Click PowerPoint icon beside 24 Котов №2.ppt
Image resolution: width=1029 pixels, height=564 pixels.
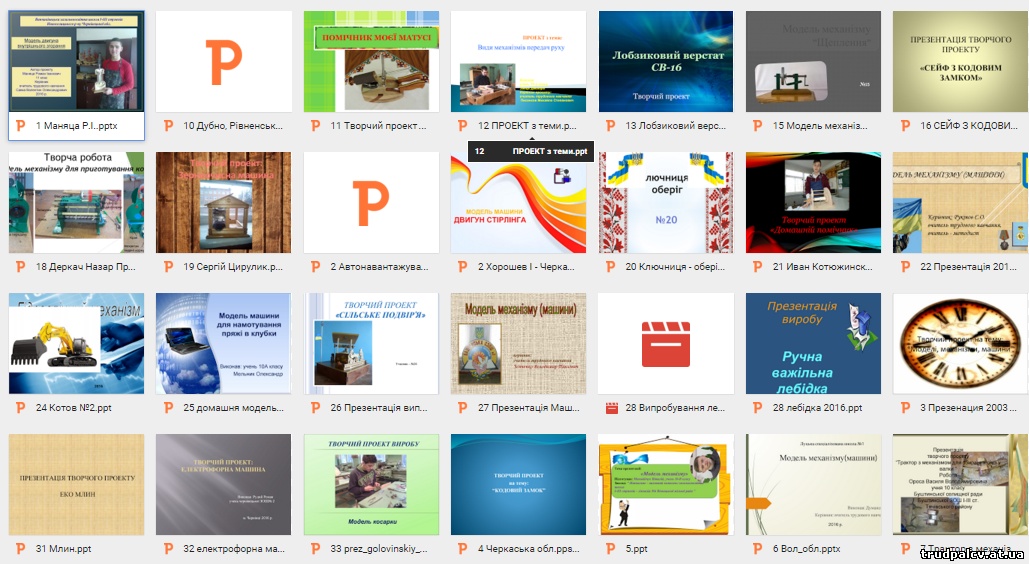(20, 408)
